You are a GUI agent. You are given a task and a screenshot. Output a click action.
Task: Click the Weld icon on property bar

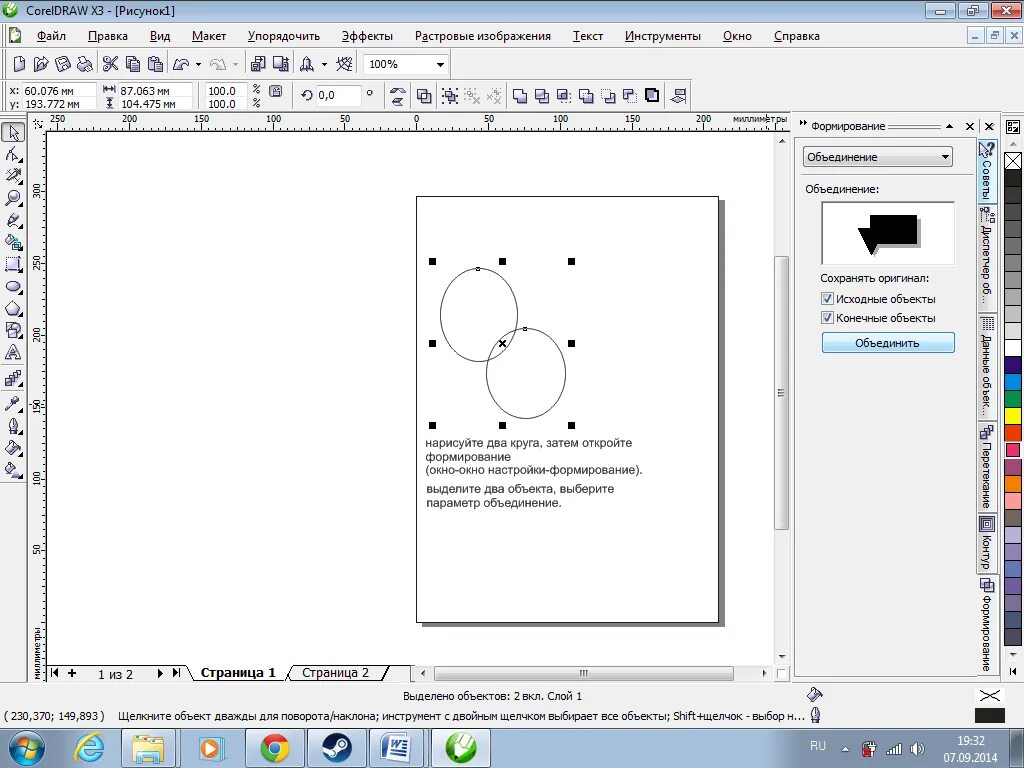coord(520,95)
